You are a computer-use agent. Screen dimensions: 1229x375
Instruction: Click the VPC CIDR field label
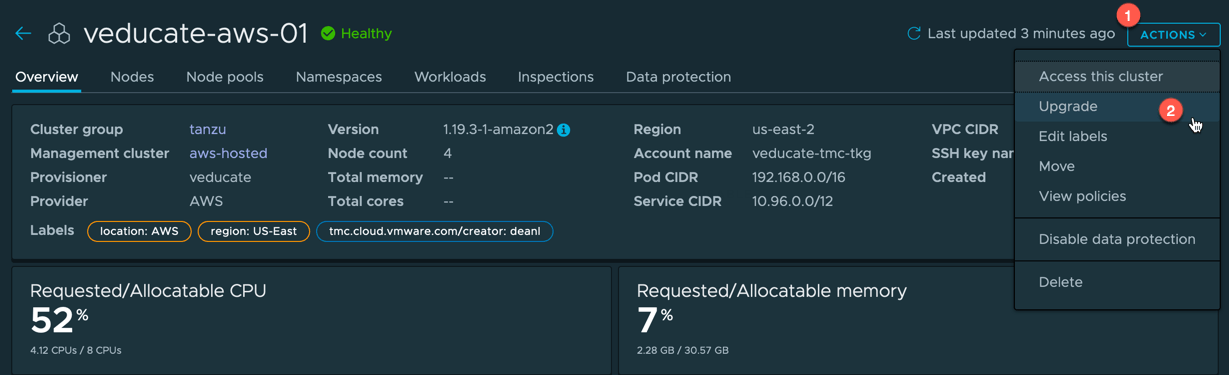(x=965, y=129)
